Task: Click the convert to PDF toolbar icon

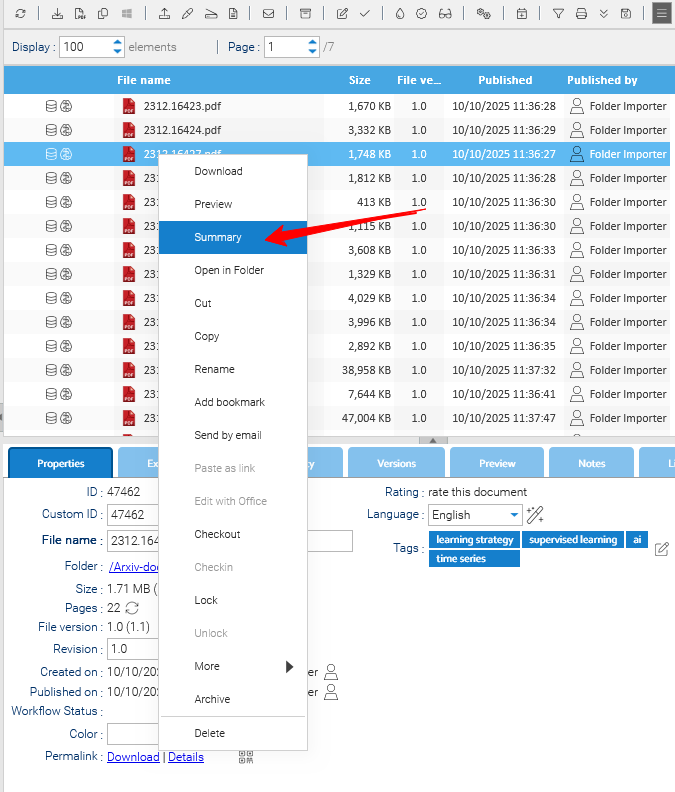Action: [x=80, y=14]
